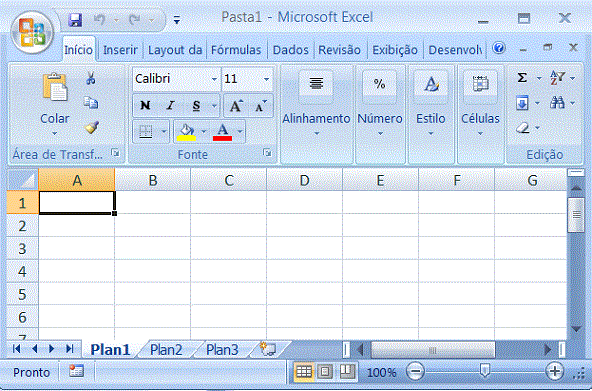Cut selection using scissors icon

(x=91, y=79)
